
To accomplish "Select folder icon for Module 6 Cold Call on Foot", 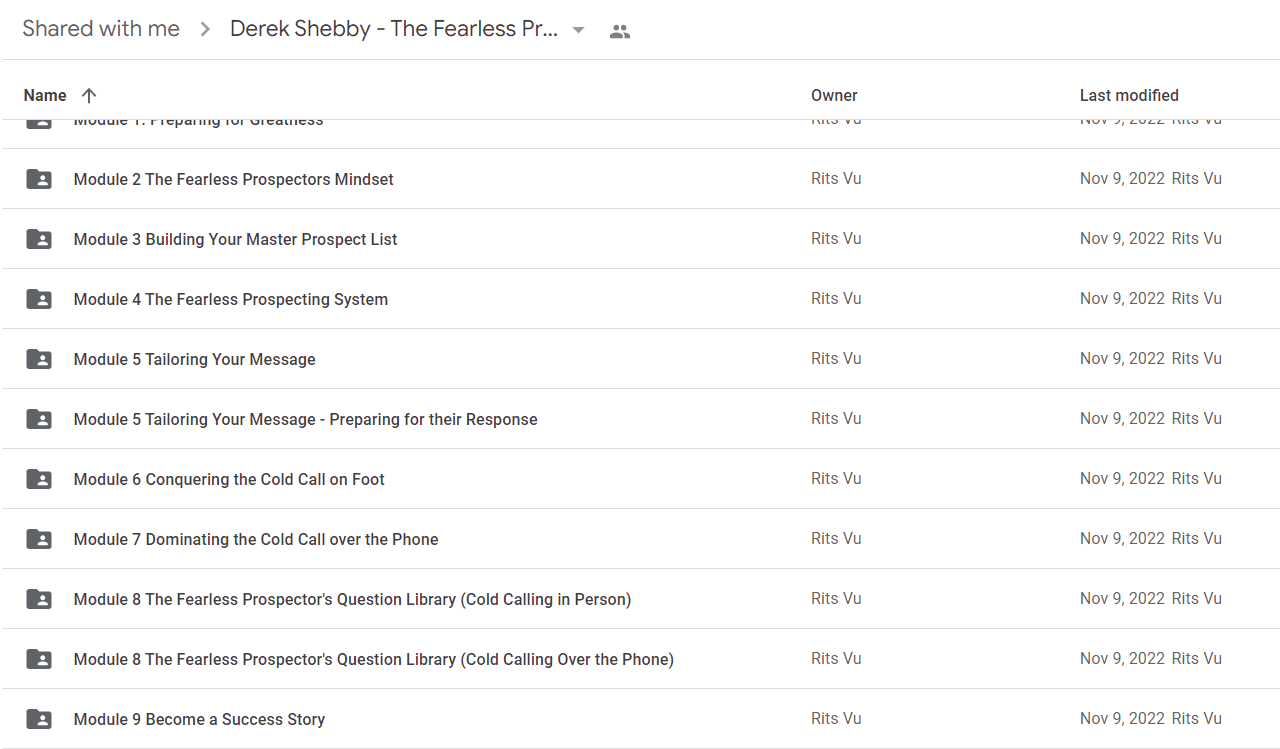I will coord(39,479).
